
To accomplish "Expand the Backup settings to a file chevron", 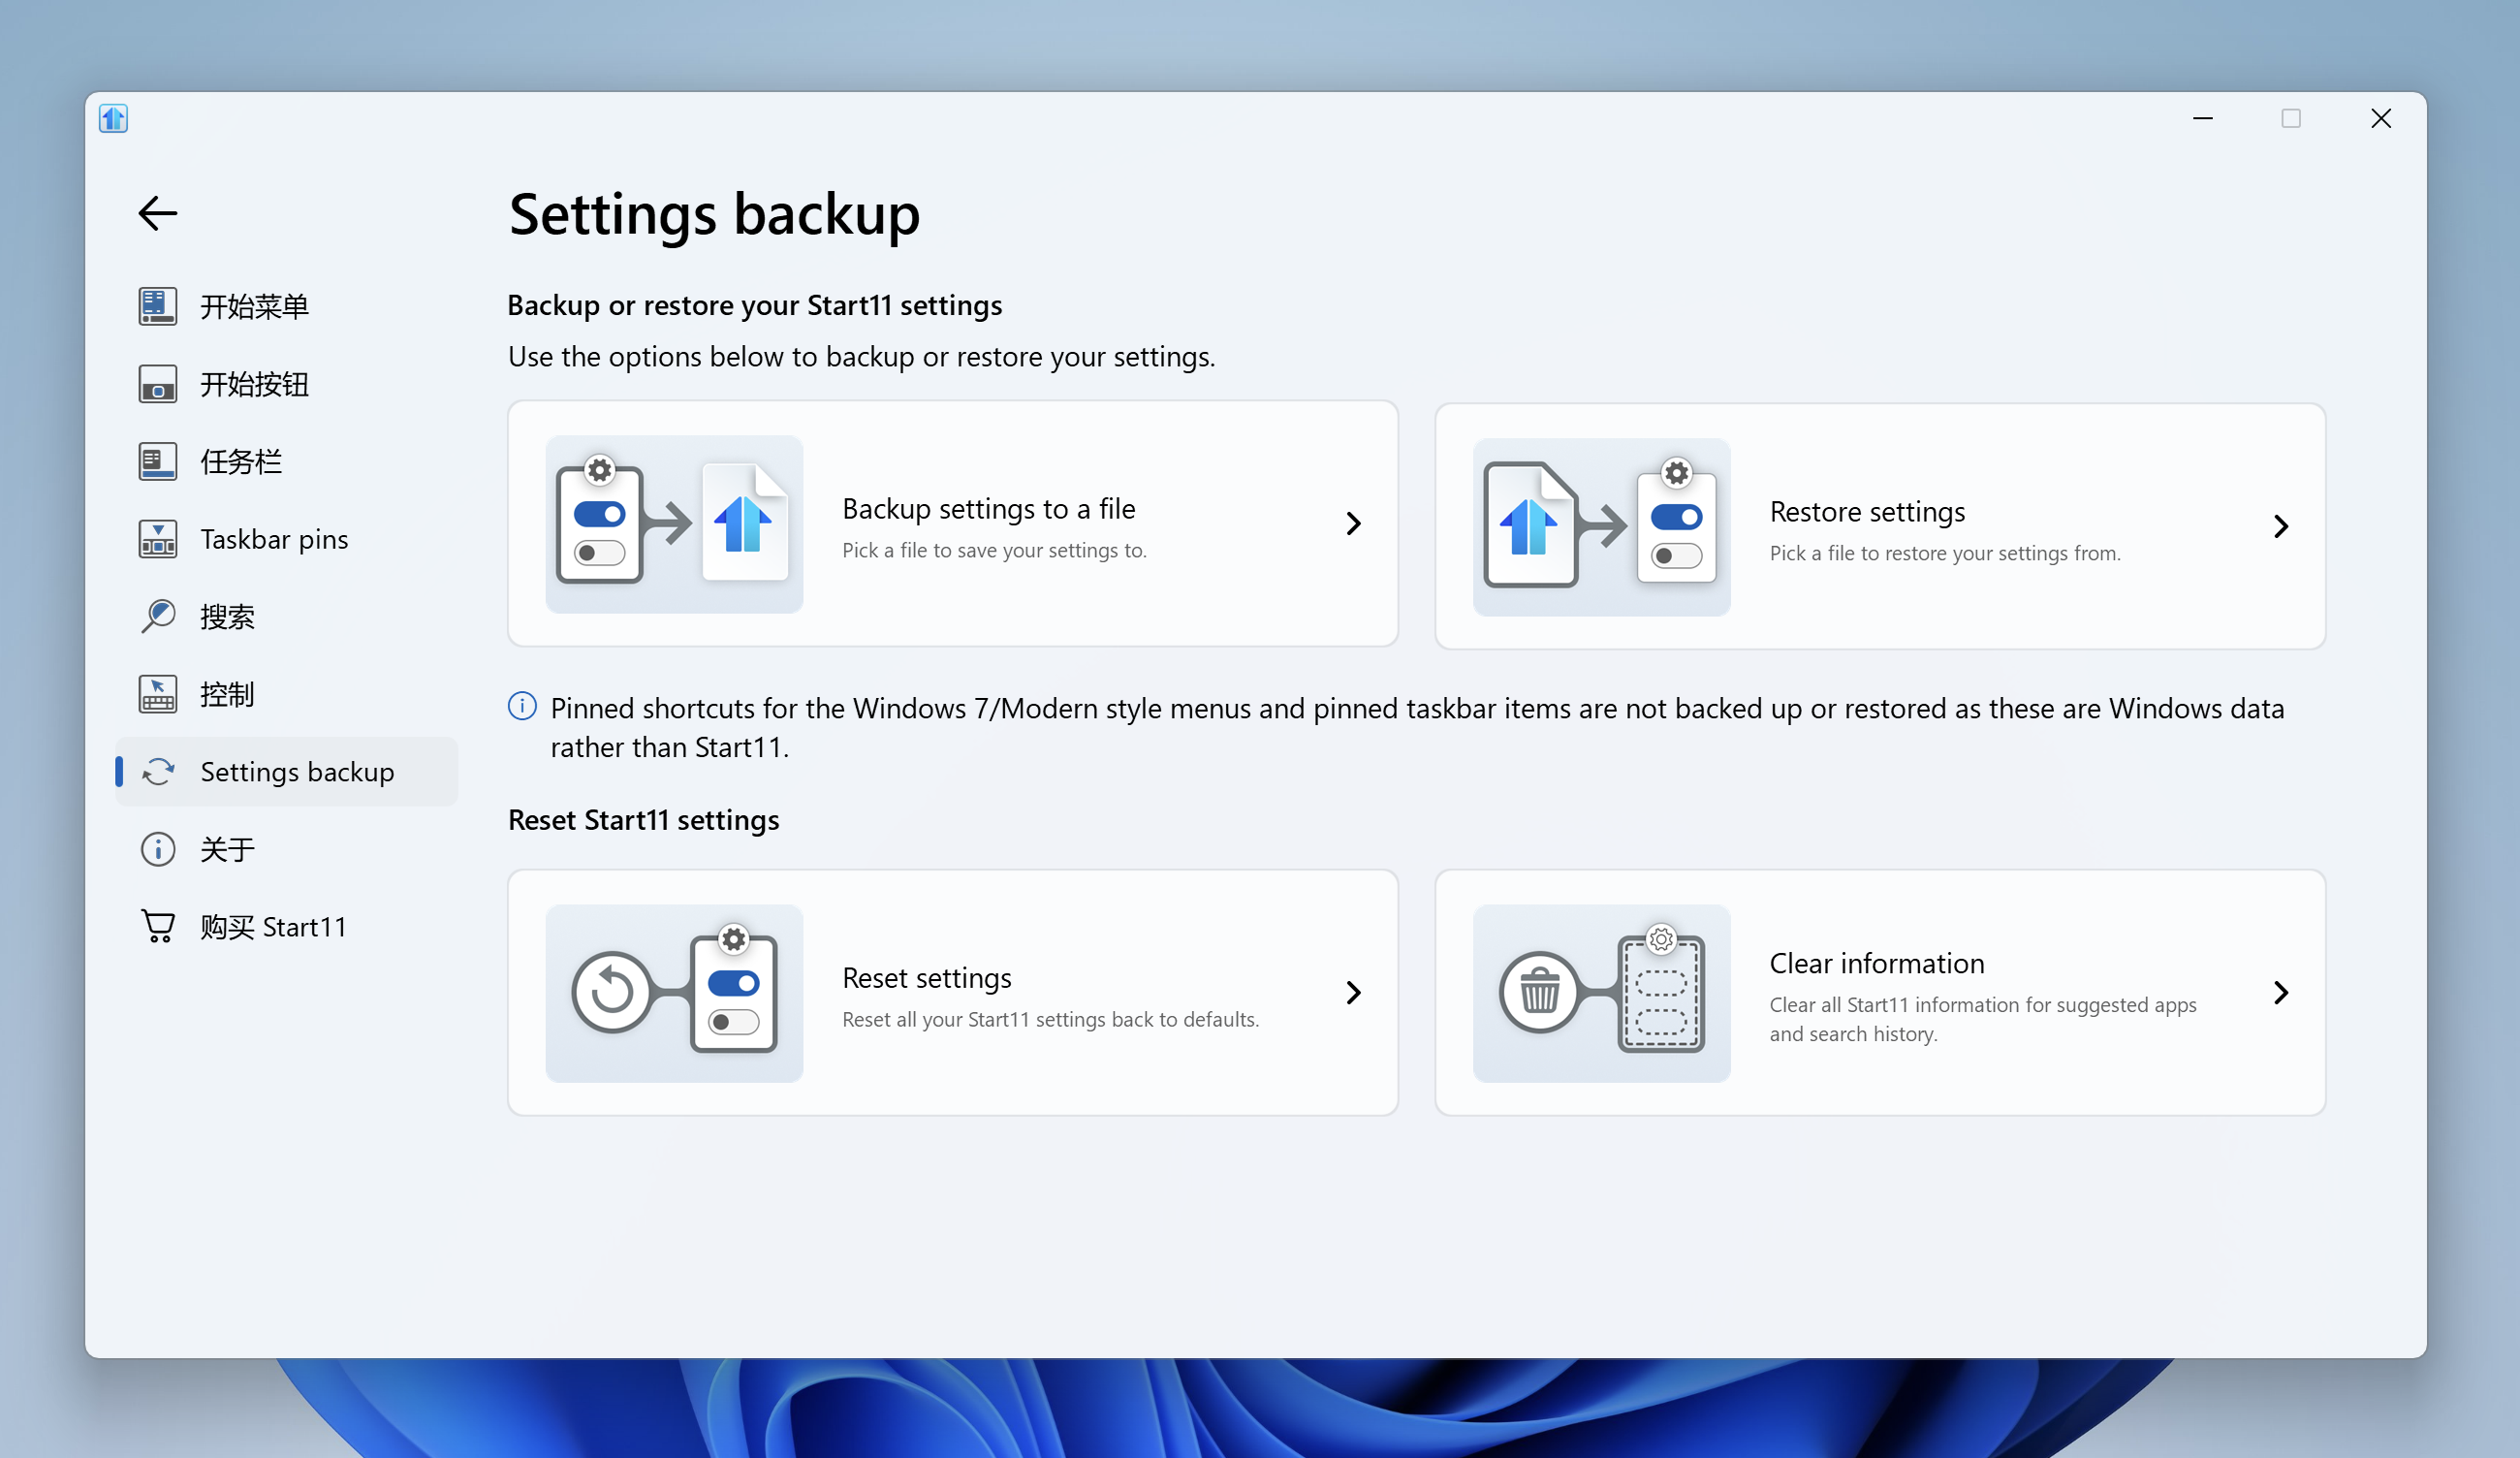I will [1353, 523].
